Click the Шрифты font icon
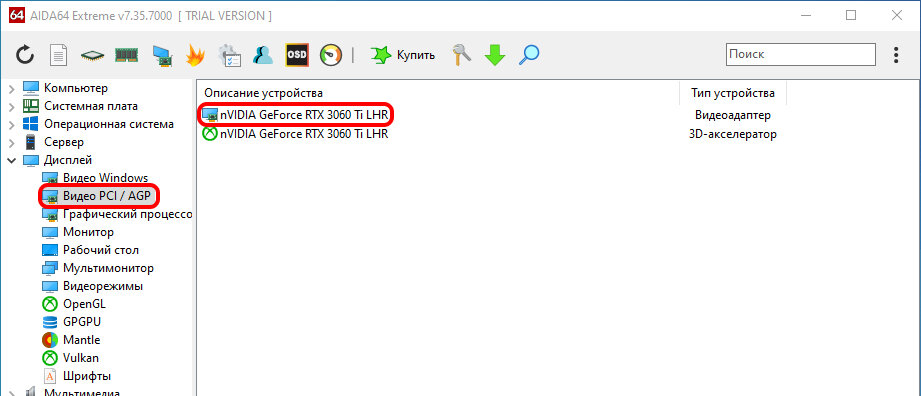Screen dimensions: 921x396 [x=50, y=376]
